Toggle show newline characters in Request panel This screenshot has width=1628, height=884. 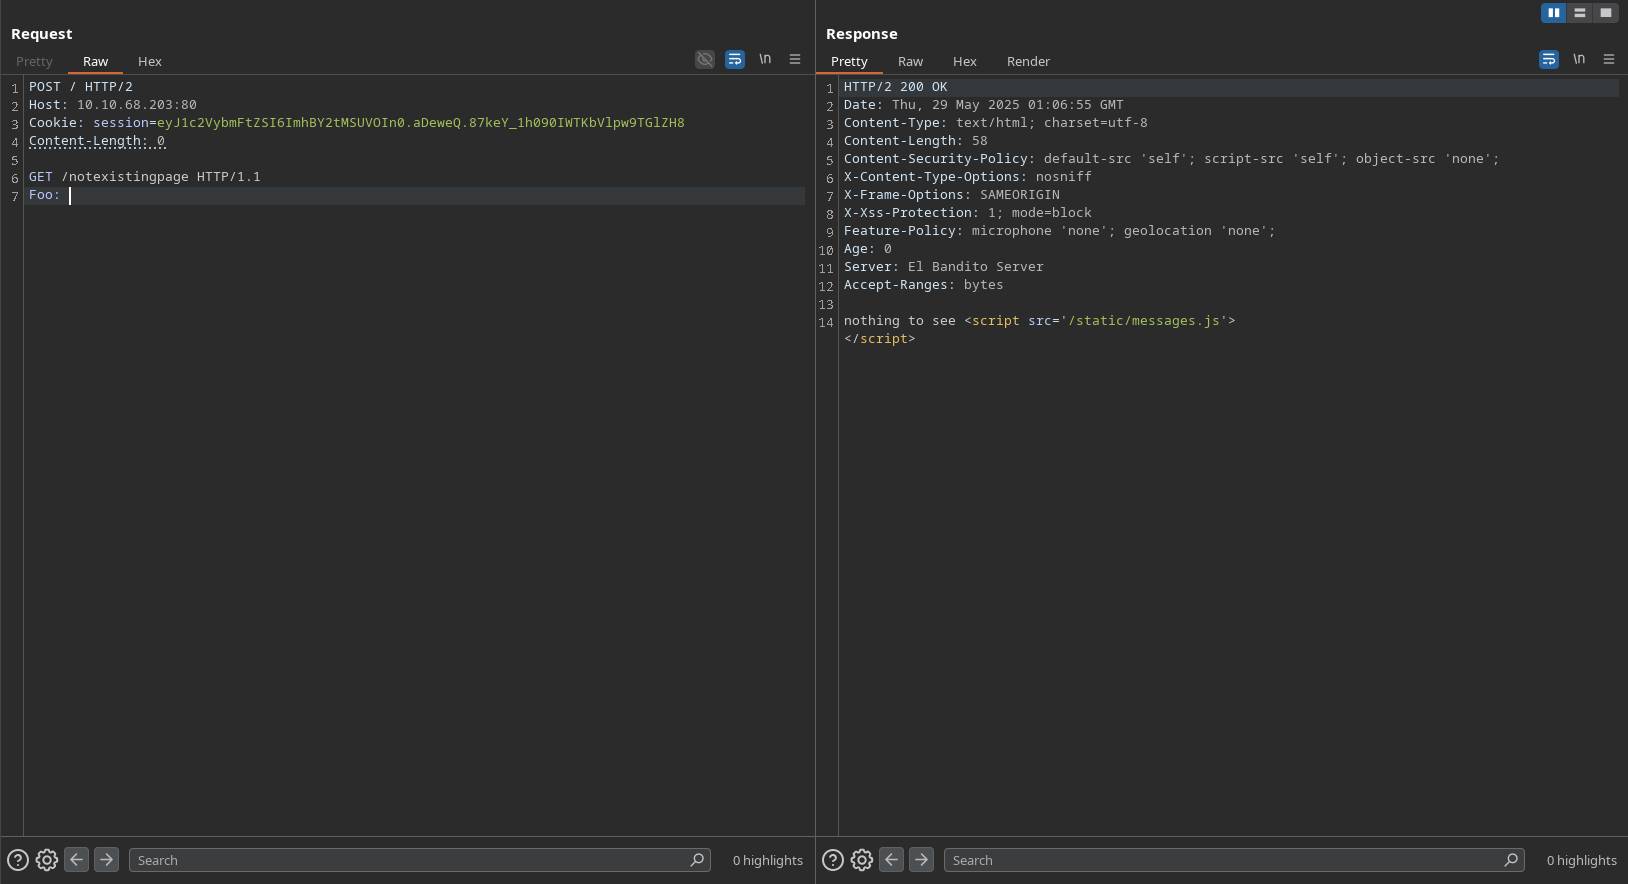(765, 60)
